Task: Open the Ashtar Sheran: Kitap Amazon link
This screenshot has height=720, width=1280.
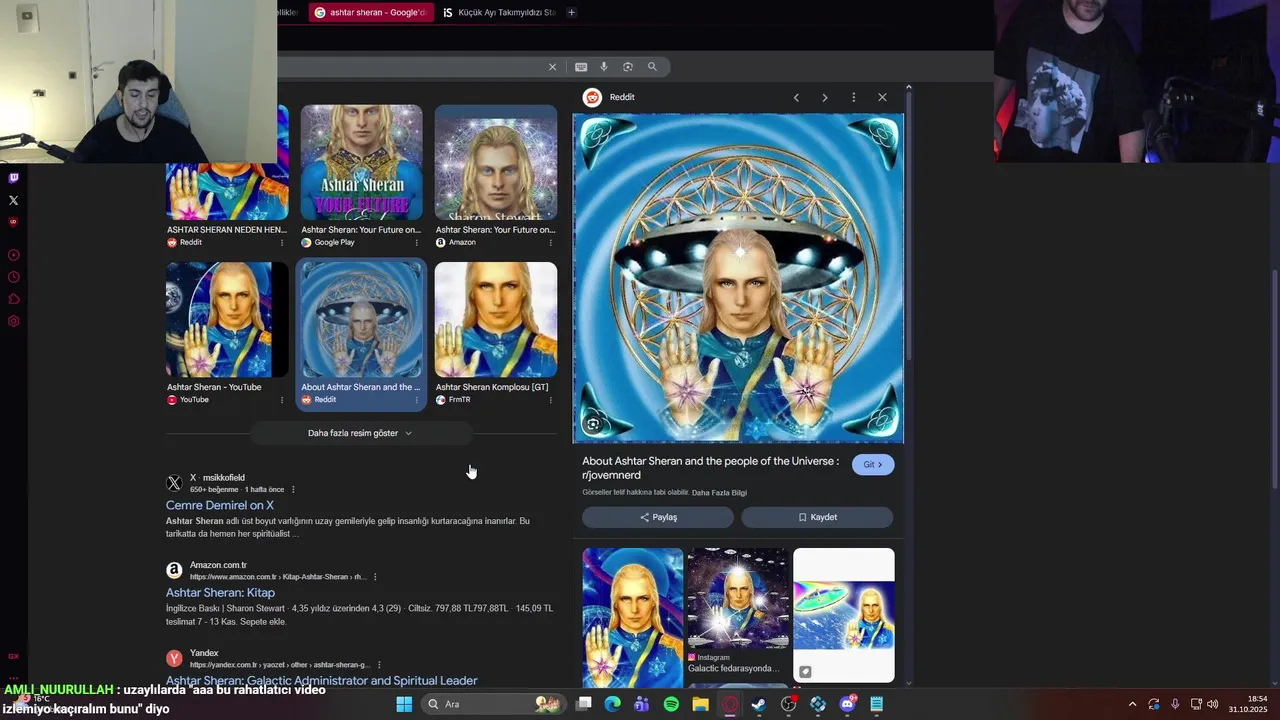Action: click(x=220, y=593)
